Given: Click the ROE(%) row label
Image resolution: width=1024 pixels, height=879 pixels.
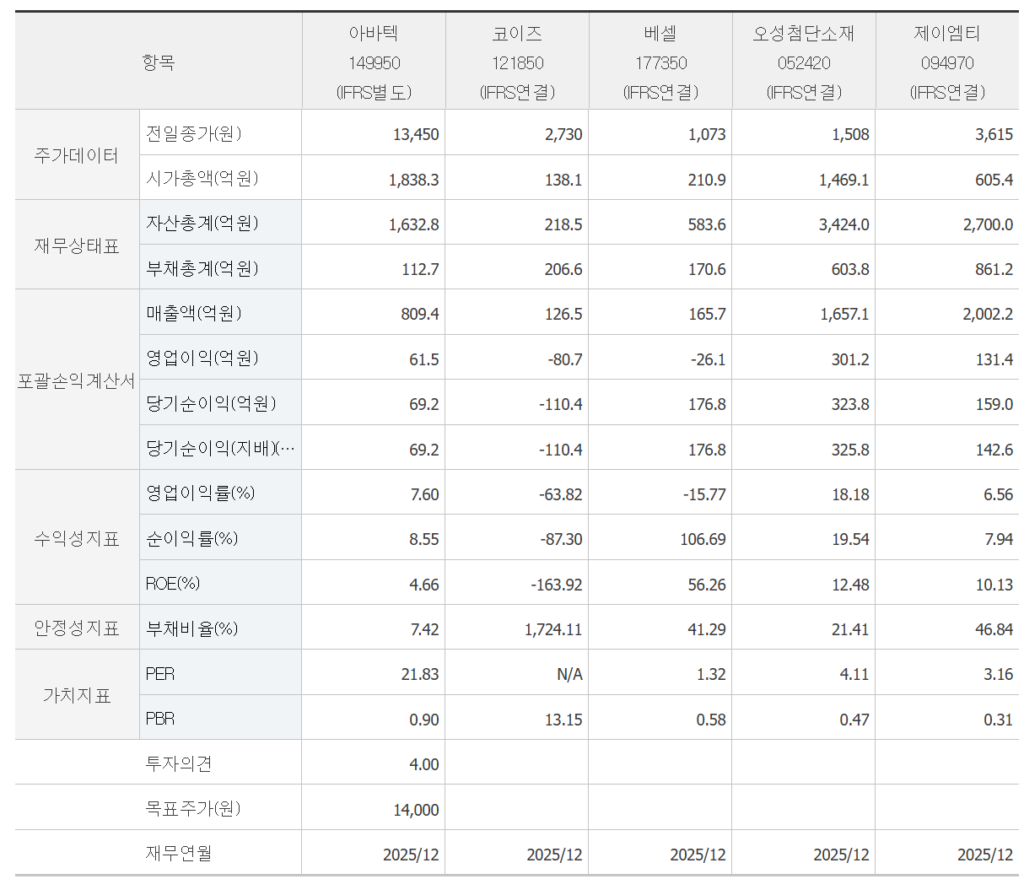Looking at the screenshot, I should coord(172,583).
